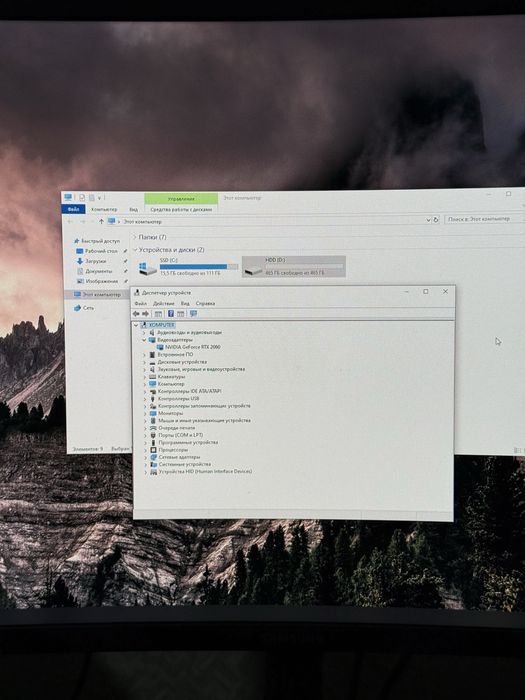Click the SSD (C:) drive icon
This screenshot has height=700, width=525.
pos(148,269)
